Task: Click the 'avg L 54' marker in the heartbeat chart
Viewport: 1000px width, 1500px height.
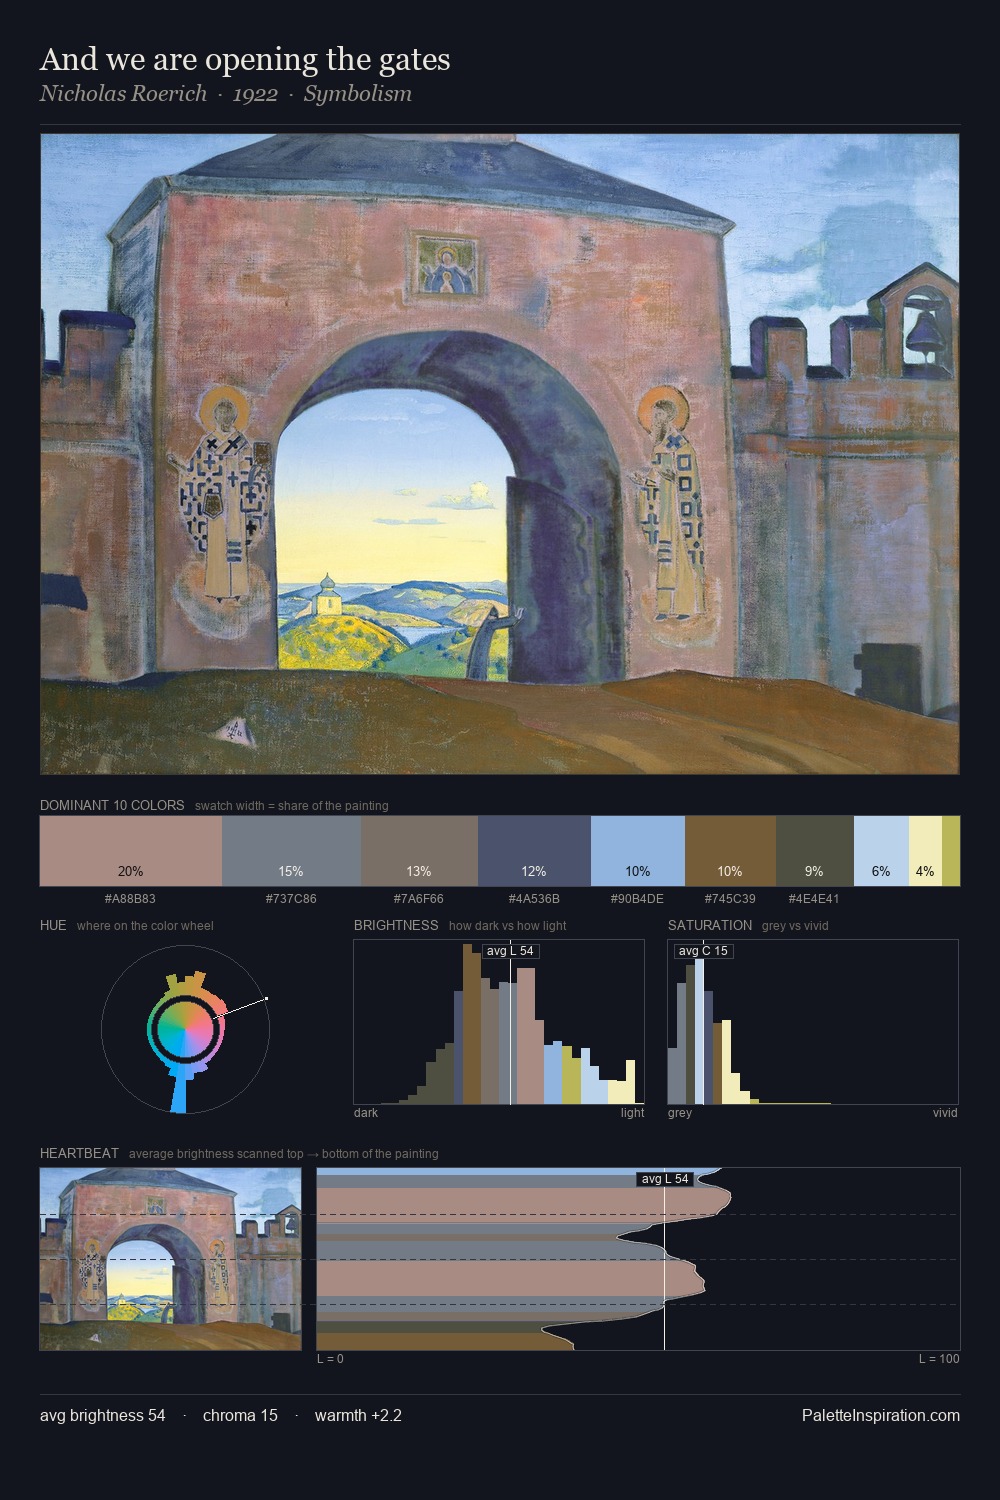Action: (x=665, y=1179)
